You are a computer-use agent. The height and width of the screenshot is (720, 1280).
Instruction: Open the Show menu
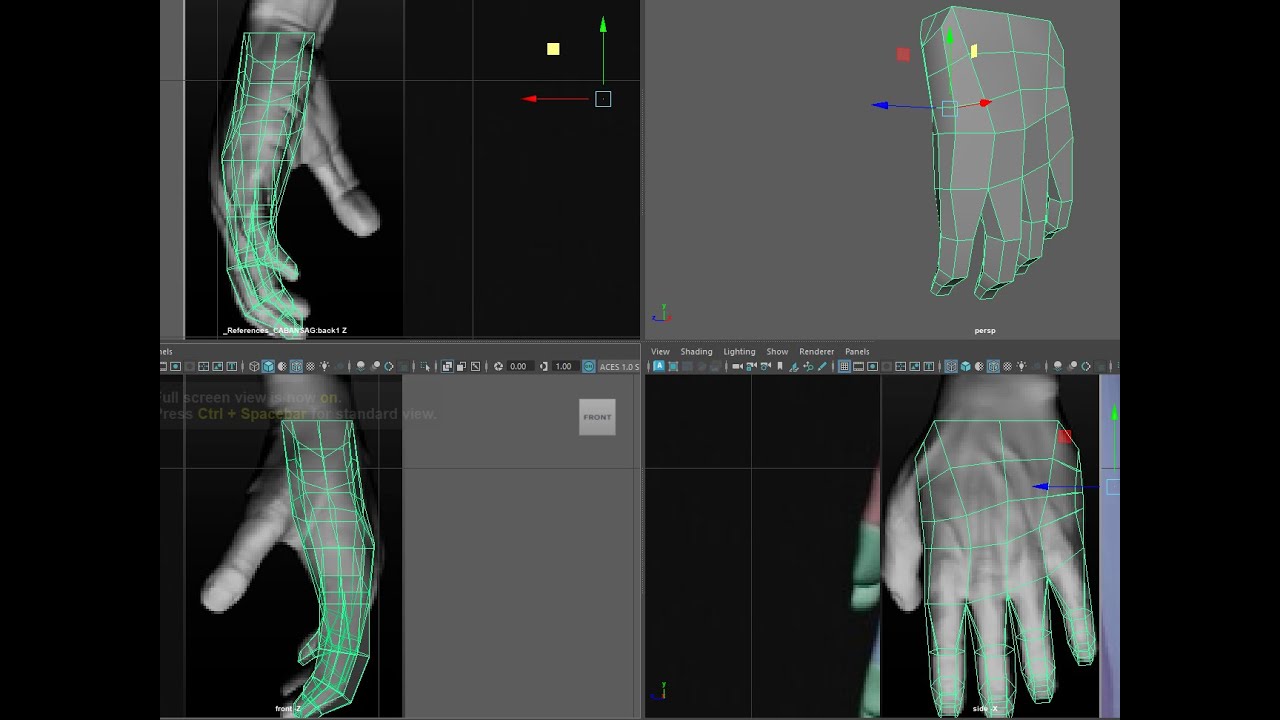[777, 351]
